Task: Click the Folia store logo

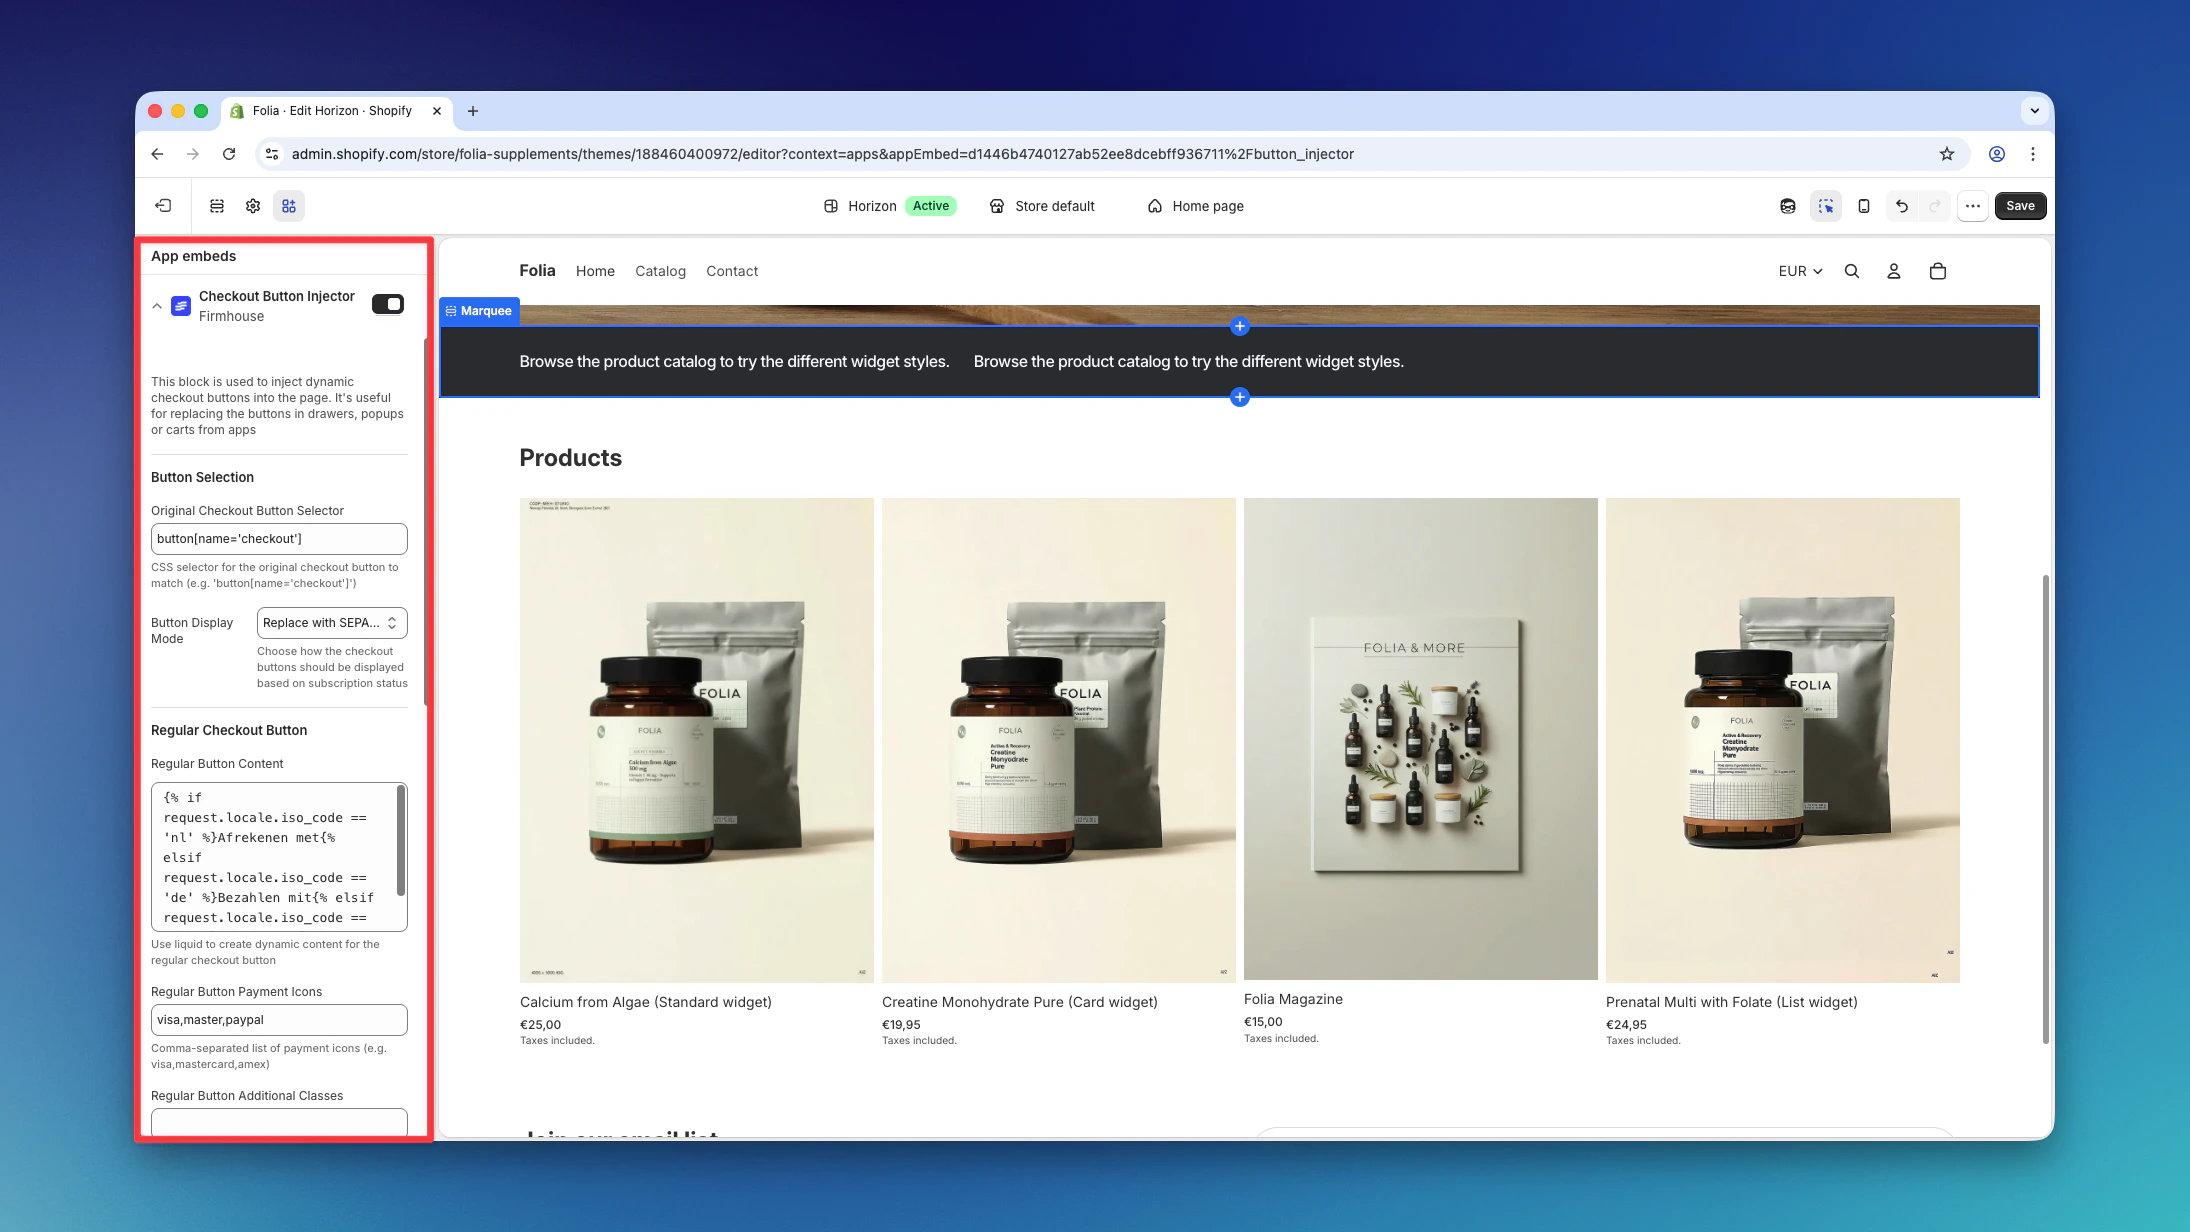Action: click(537, 270)
